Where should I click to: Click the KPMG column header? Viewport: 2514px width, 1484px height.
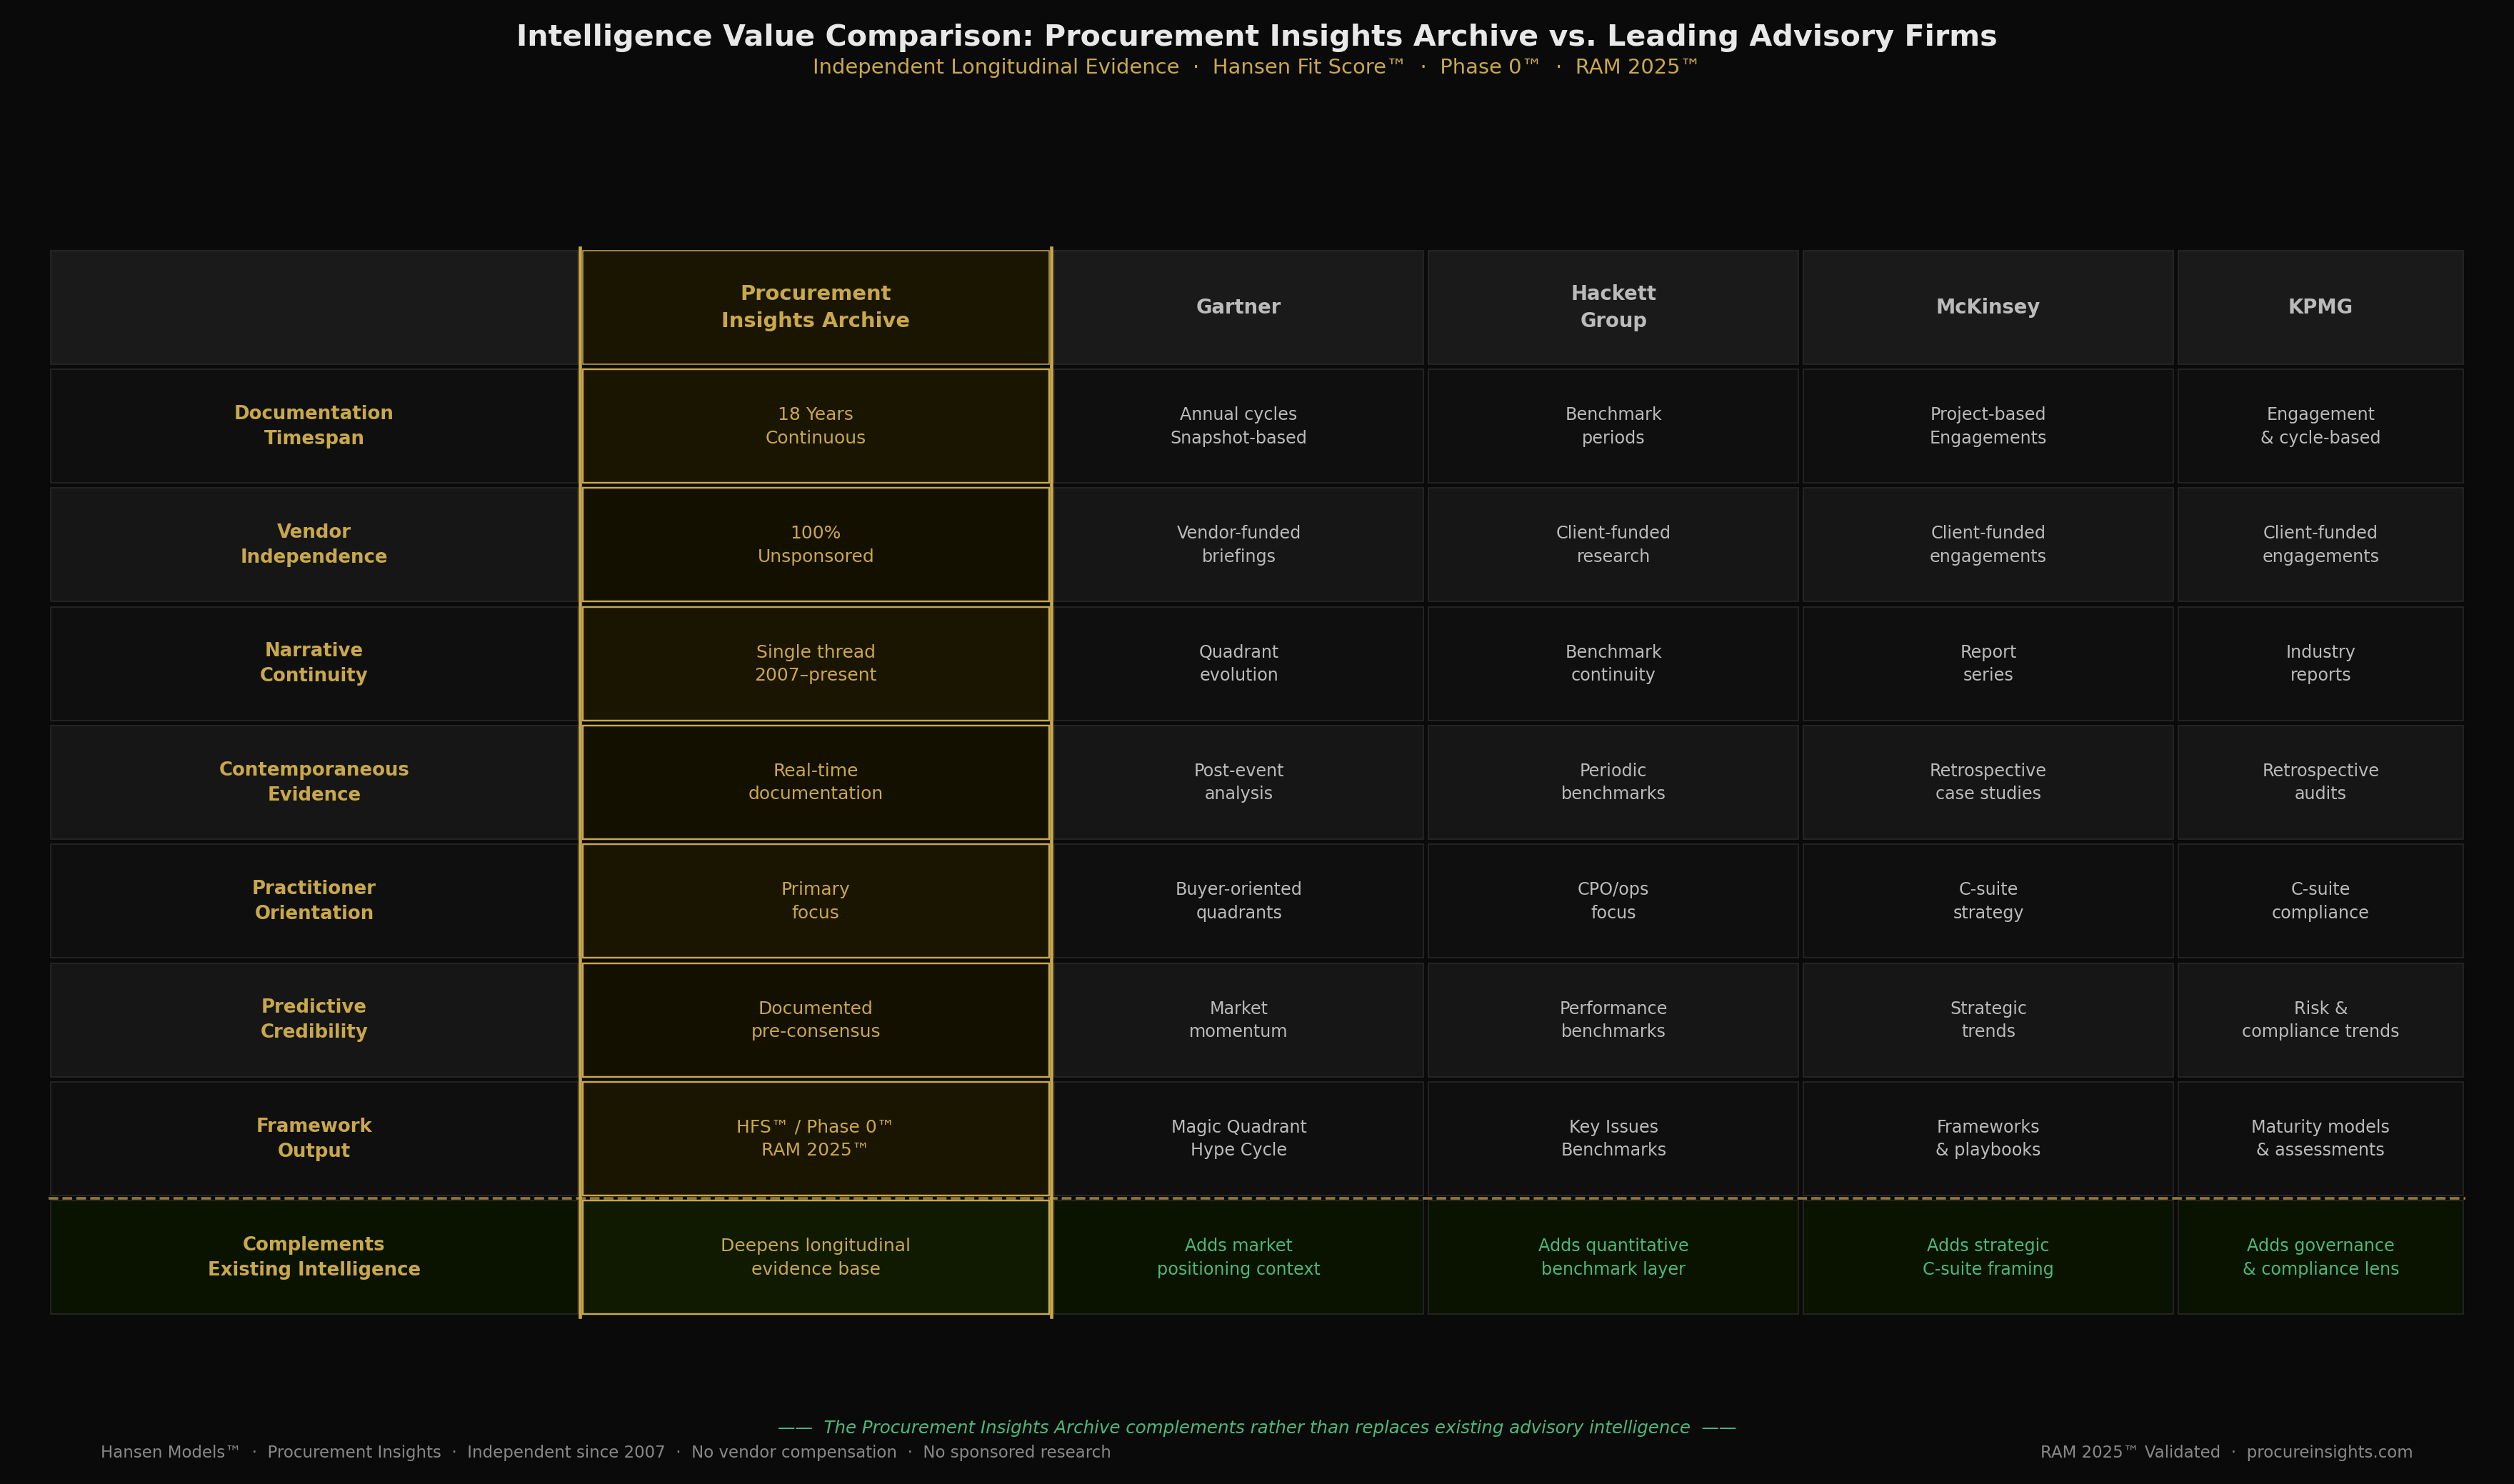coord(2319,307)
